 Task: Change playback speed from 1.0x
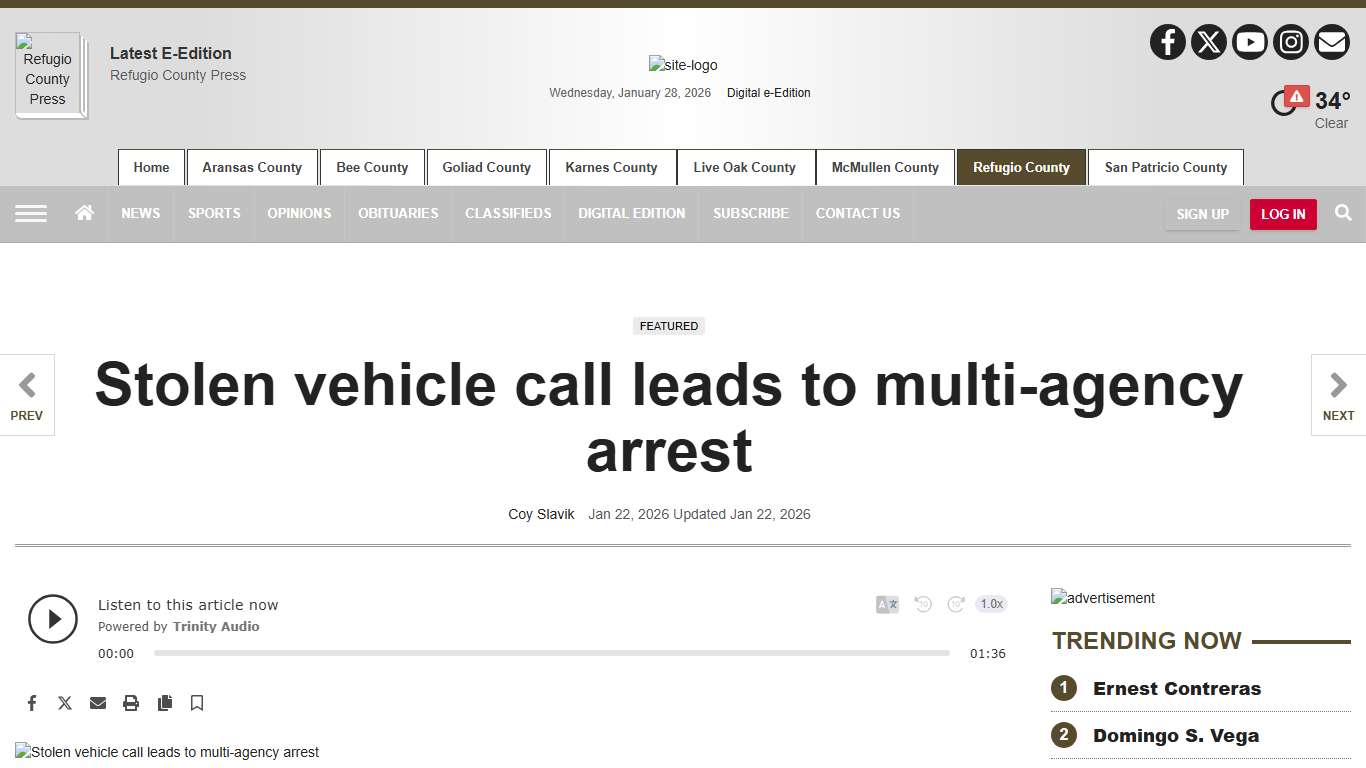pyautogui.click(x=991, y=604)
